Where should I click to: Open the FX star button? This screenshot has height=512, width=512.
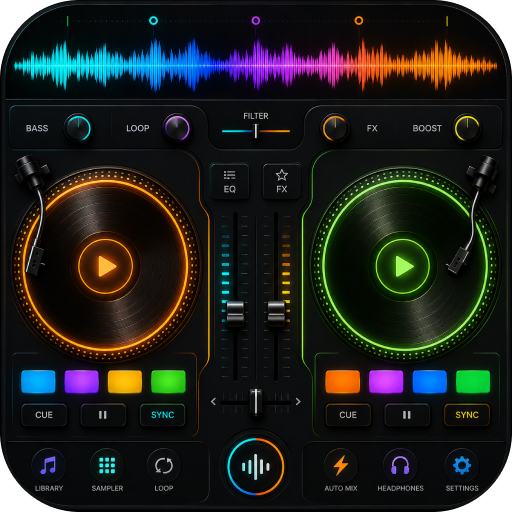282,182
